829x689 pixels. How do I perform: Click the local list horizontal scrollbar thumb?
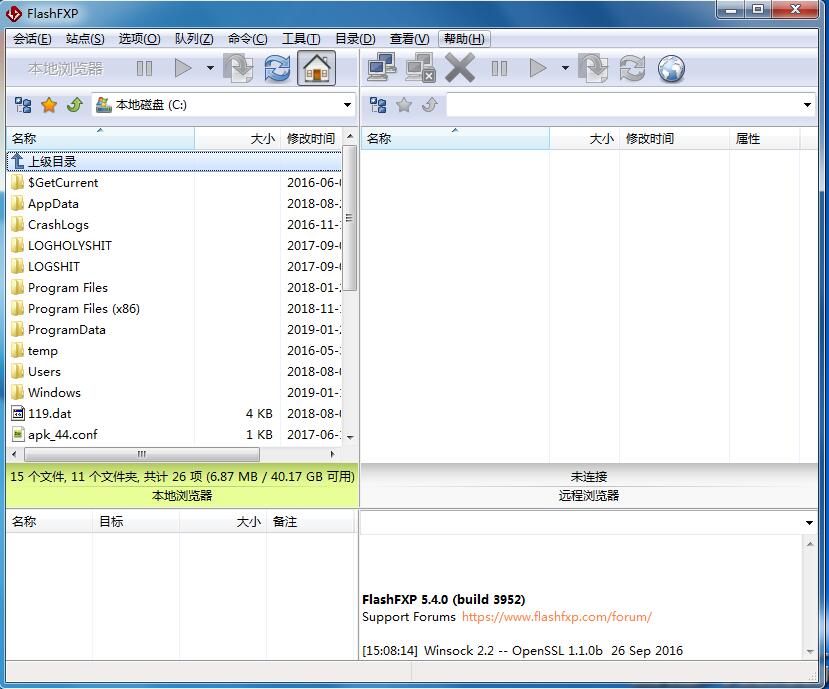(142, 454)
